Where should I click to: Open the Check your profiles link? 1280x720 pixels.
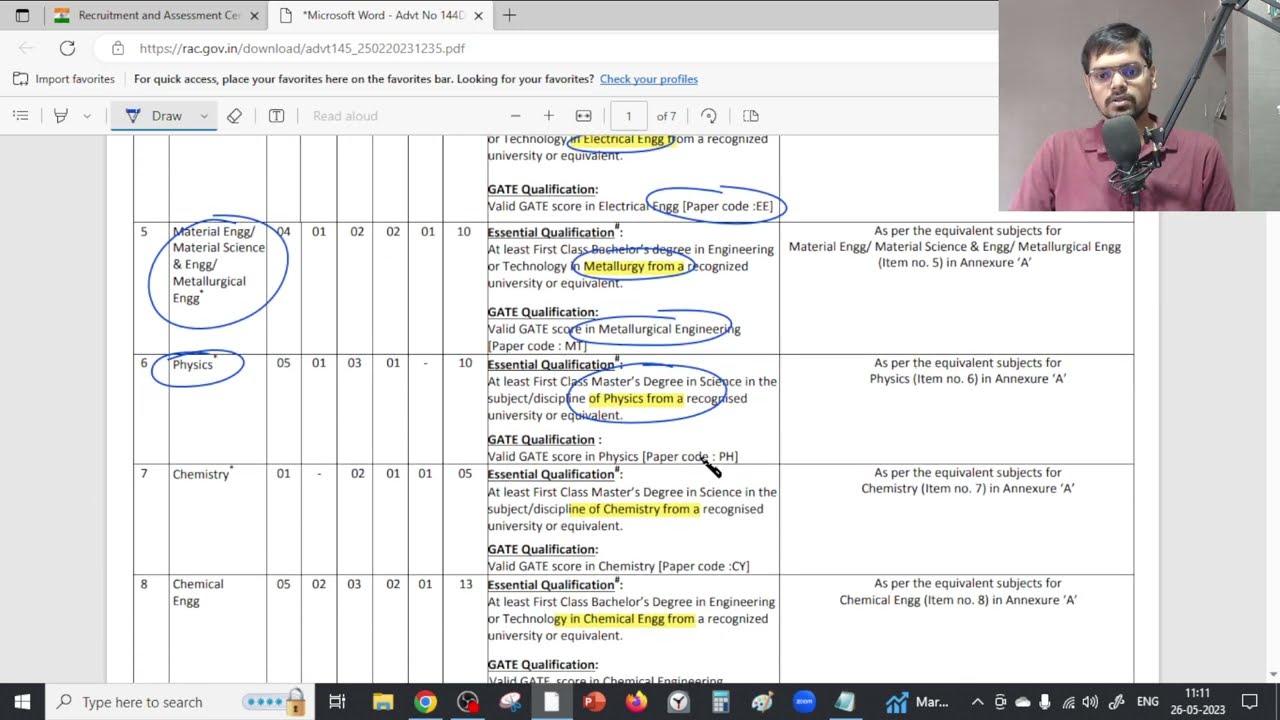click(649, 79)
